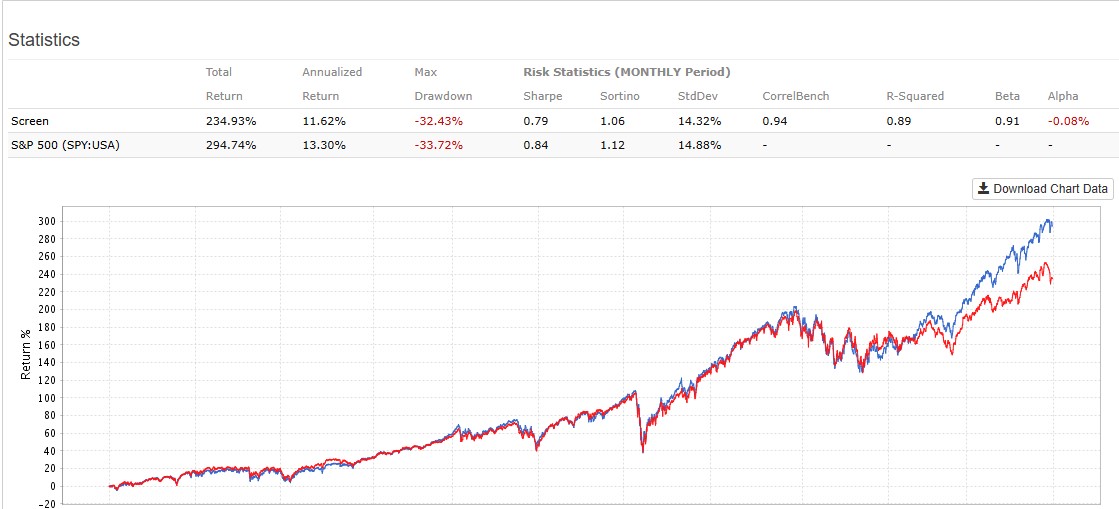Click the Risk Statistics (MONTHLY Period) heading
Image resolution: width=1119 pixels, height=509 pixels.
tap(627, 72)
